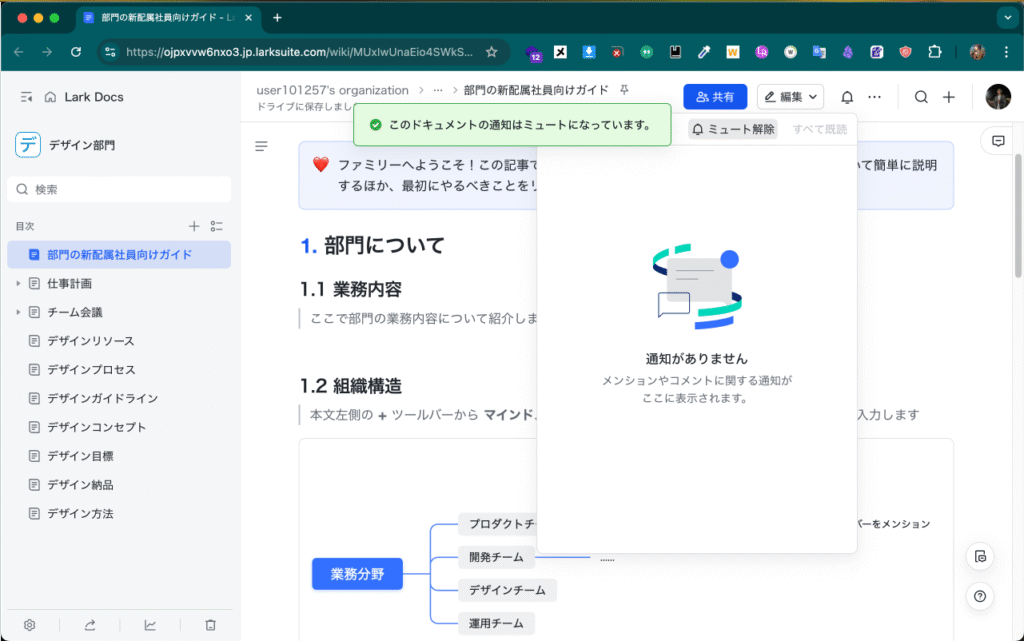
Task: Open the comments panel icon
Action: coord(997,141)
